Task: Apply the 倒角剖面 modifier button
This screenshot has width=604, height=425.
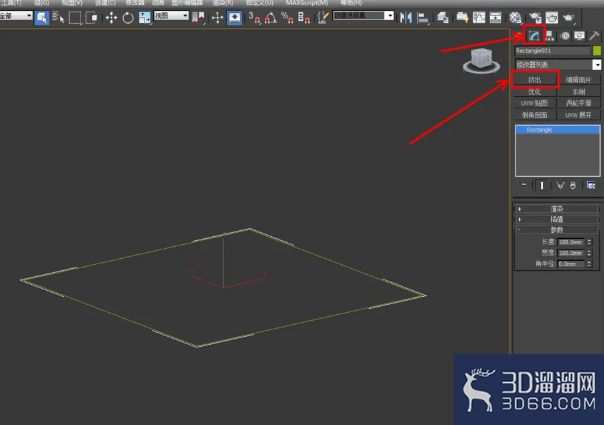Action: click(535, 115)
